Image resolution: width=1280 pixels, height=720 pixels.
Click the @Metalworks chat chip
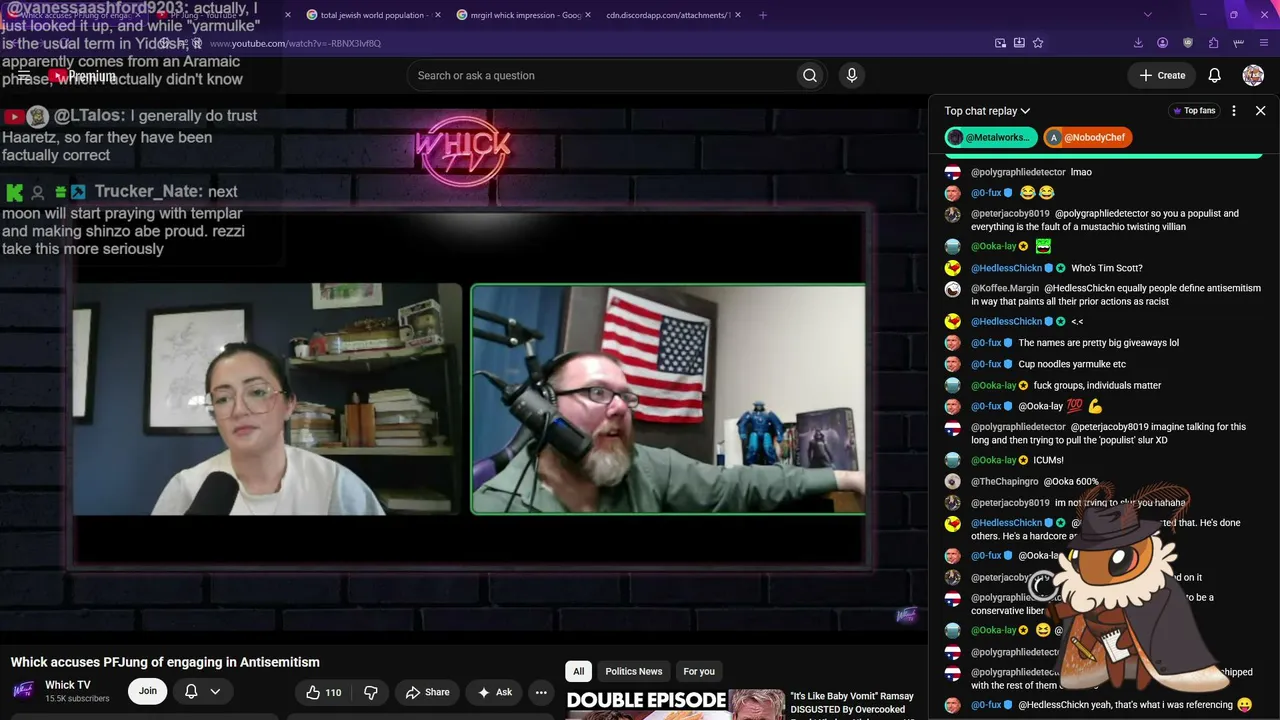991,137
